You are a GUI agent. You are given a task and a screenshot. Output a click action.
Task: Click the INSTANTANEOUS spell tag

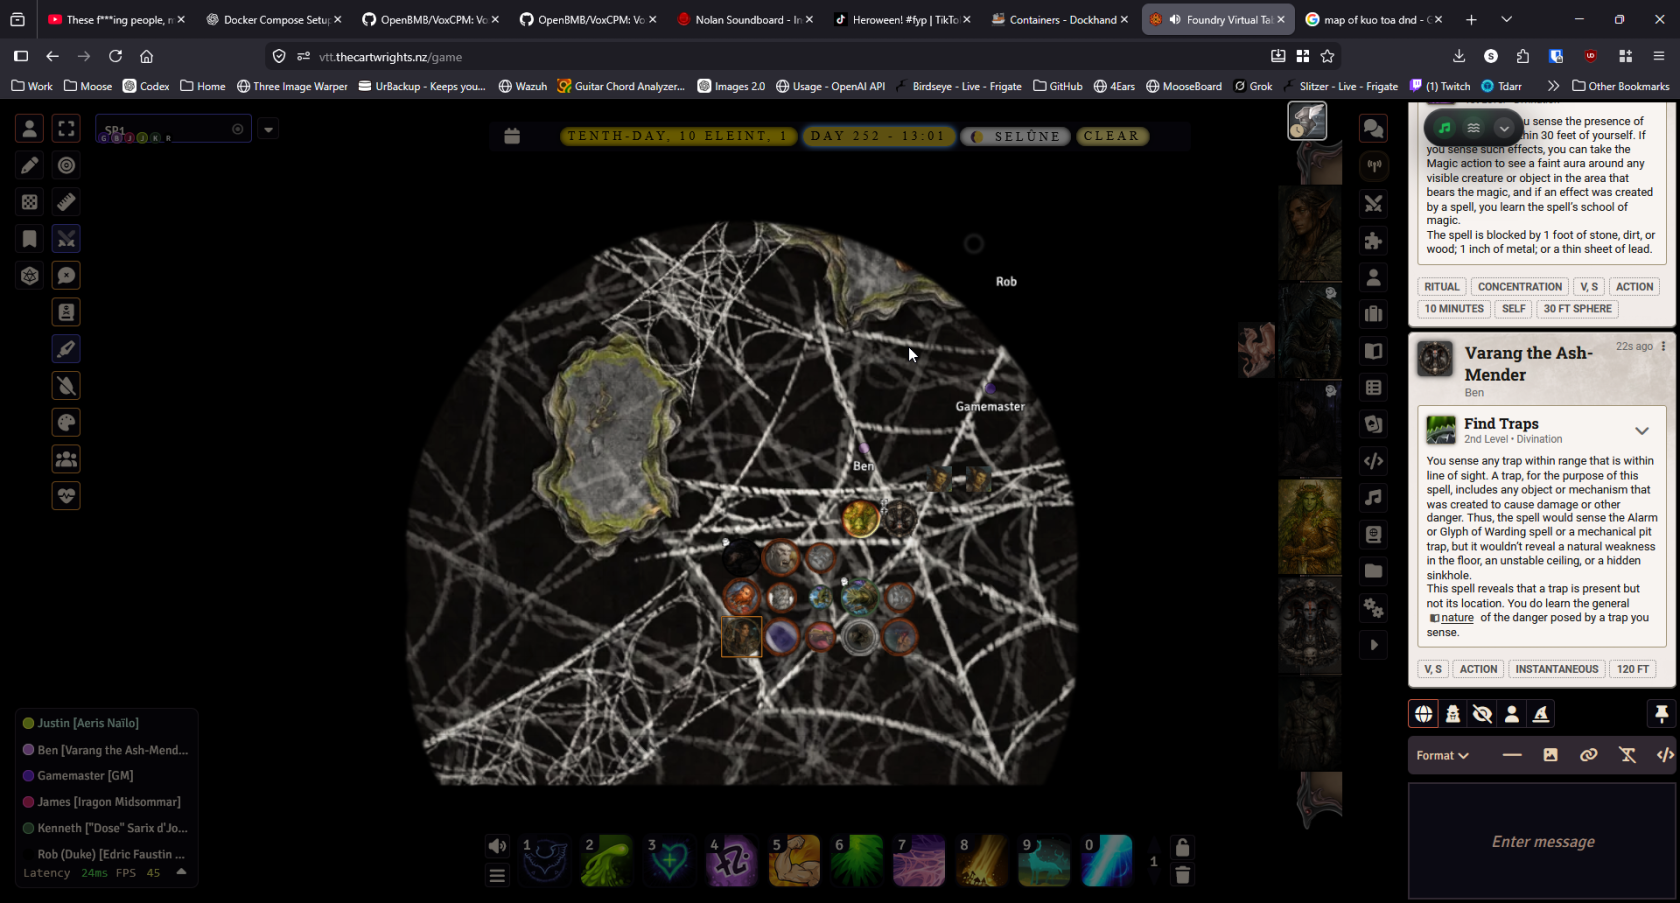coord(1556,669)
